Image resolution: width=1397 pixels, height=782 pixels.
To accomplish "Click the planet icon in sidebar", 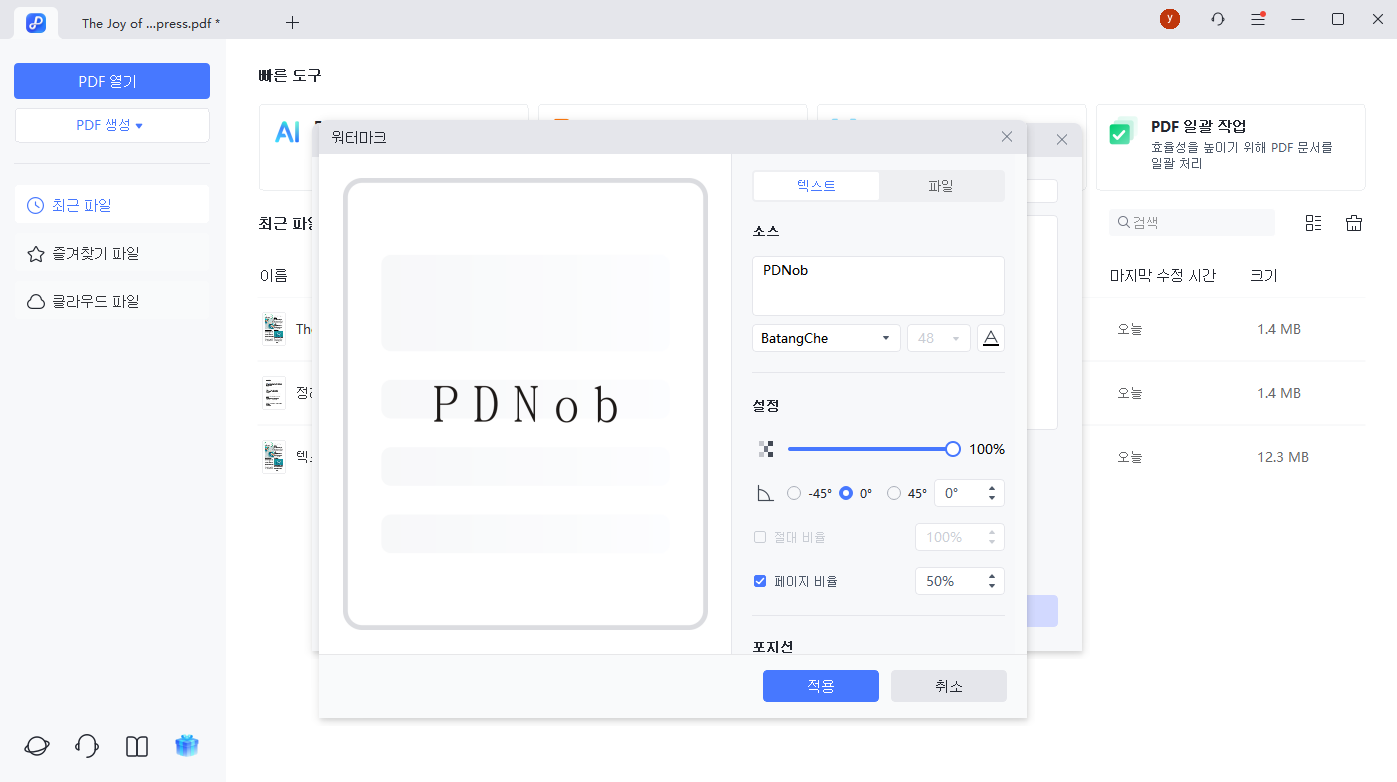I will coord(37,746).
